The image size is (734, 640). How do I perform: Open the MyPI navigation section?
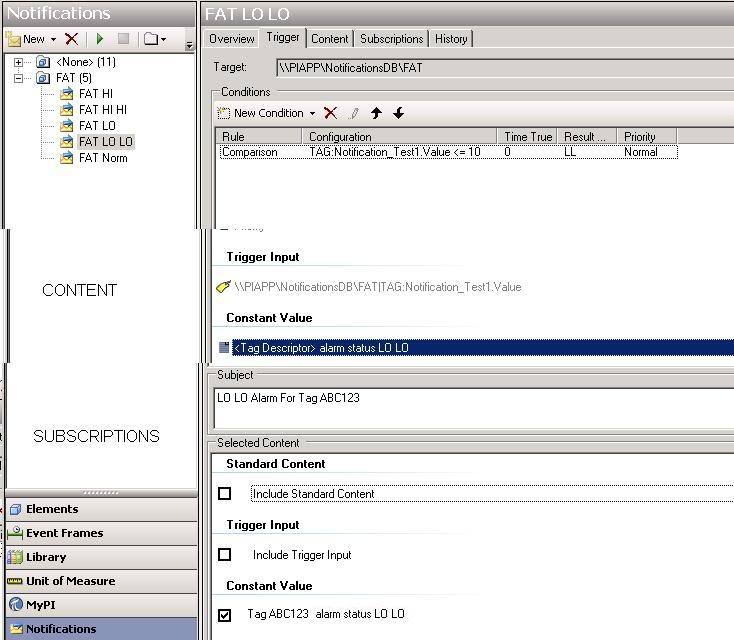point(102,605)
